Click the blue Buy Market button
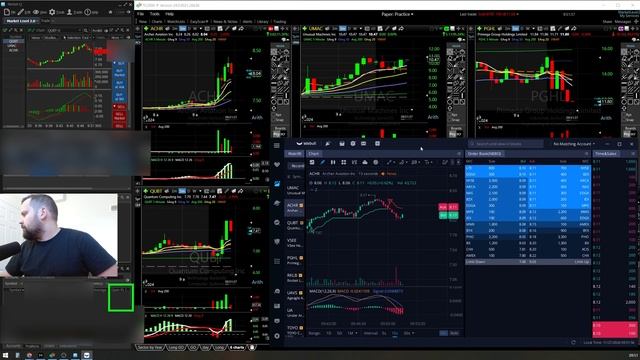 click(120, 73)
